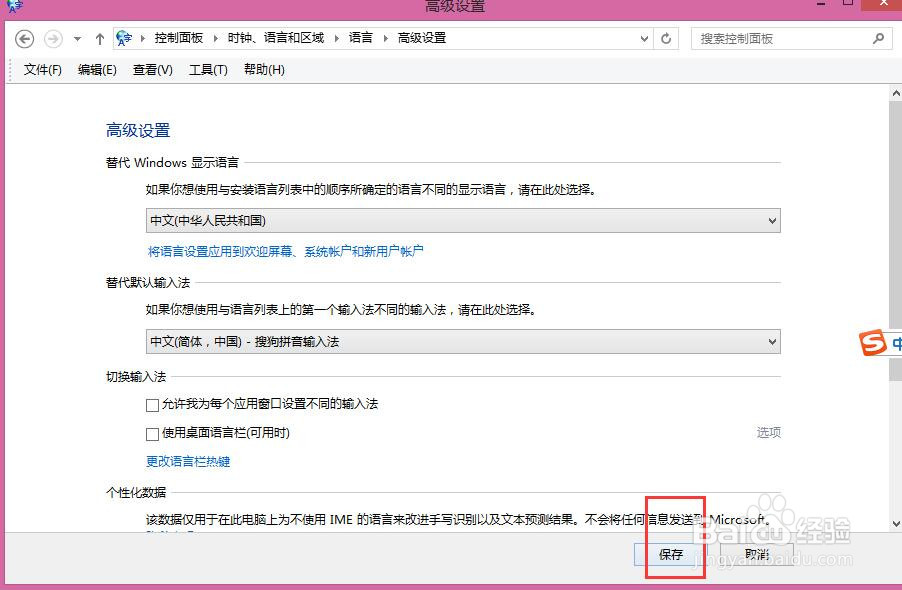
Task: Open the Windows display language dropdown
Action: click(x=771, y=220)
